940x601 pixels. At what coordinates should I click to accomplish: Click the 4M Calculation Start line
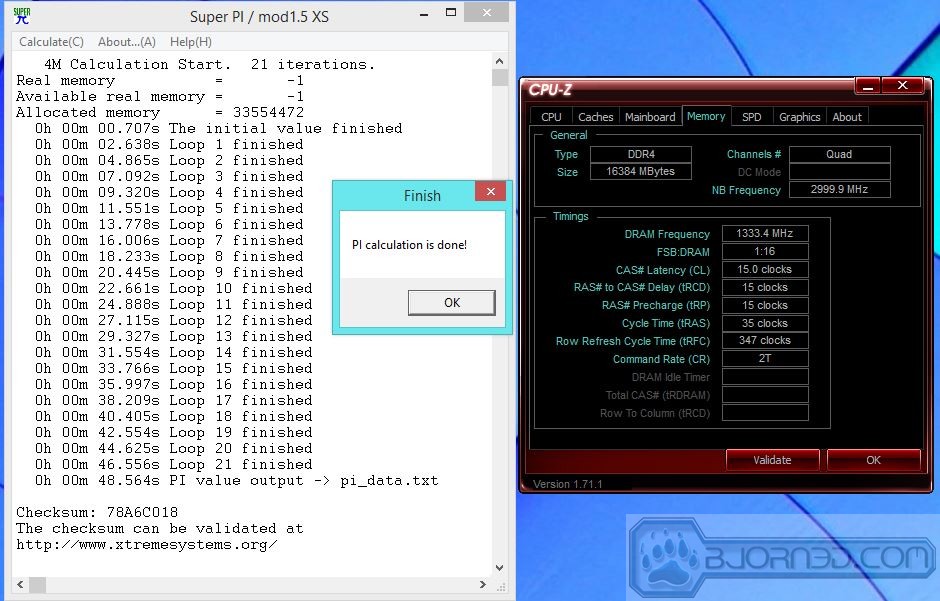point(210,65)
